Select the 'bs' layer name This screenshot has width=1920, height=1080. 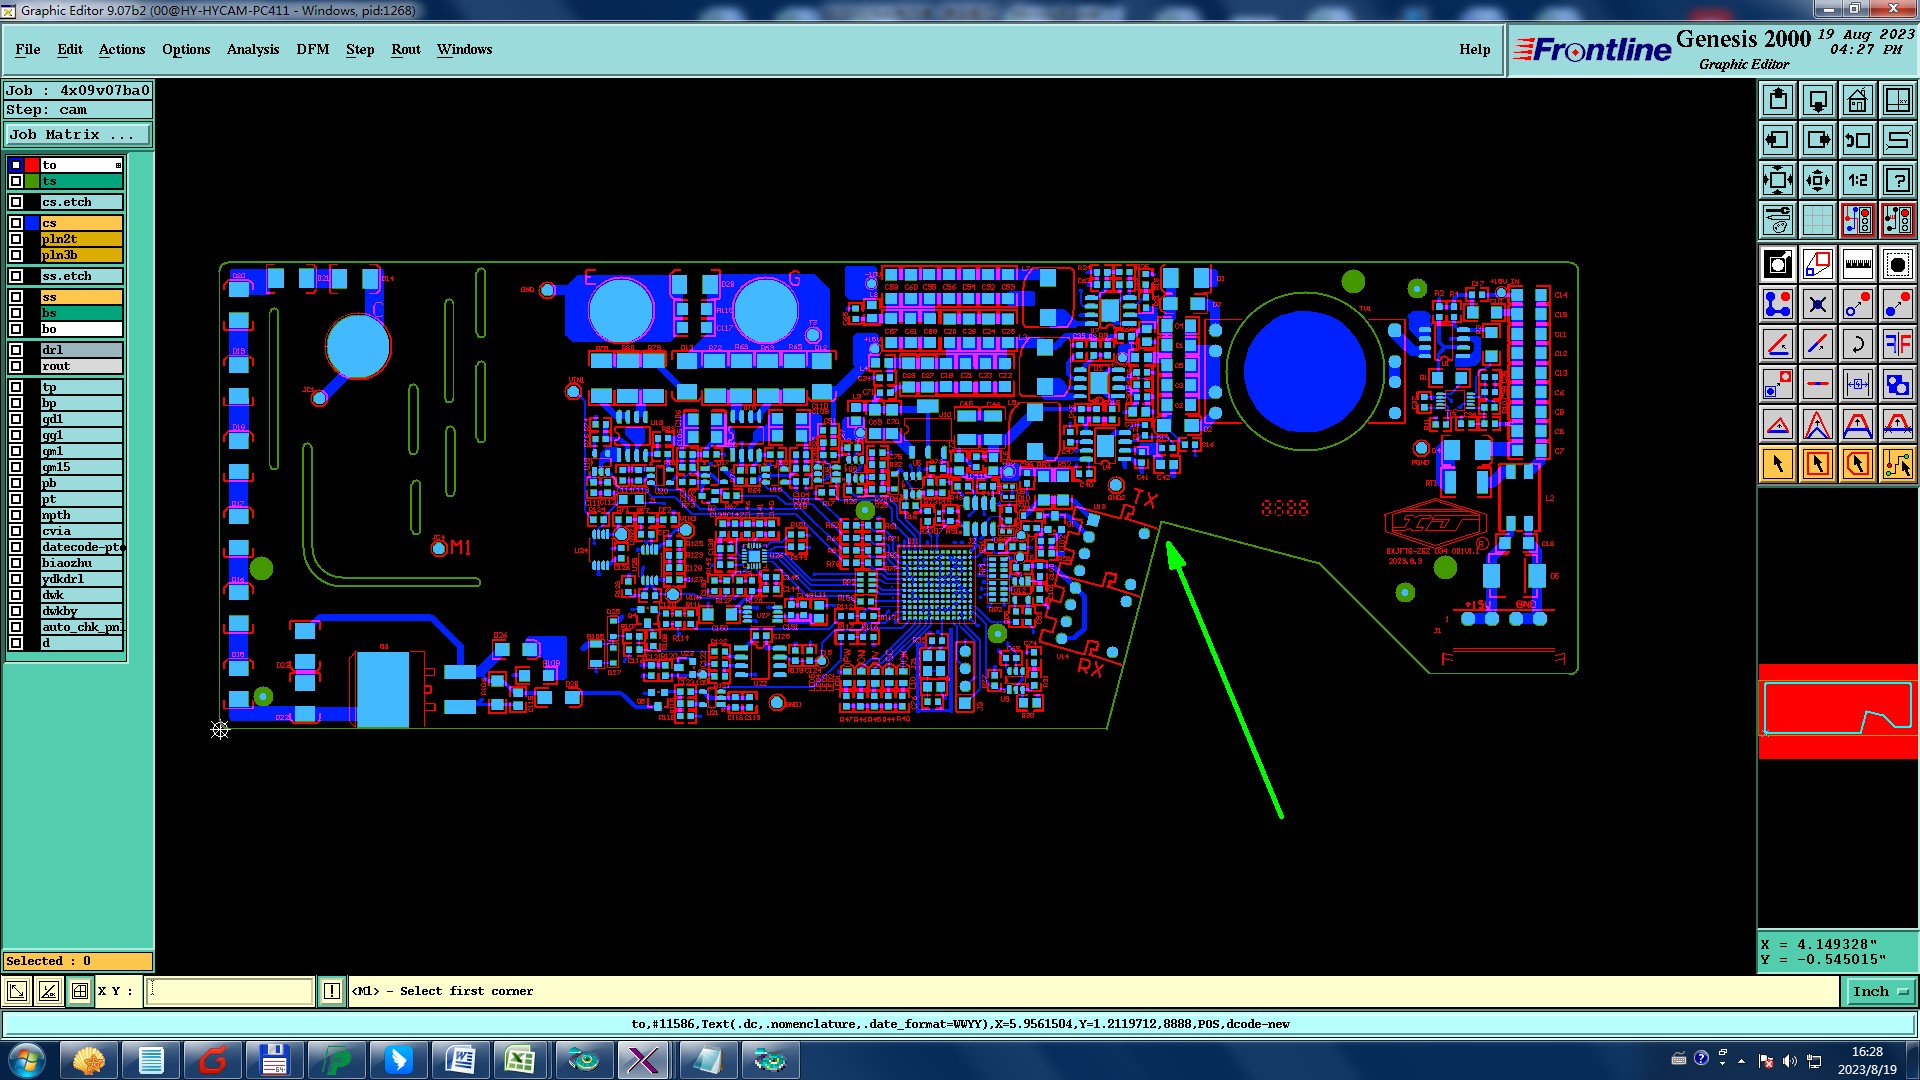tap(81, 313)
